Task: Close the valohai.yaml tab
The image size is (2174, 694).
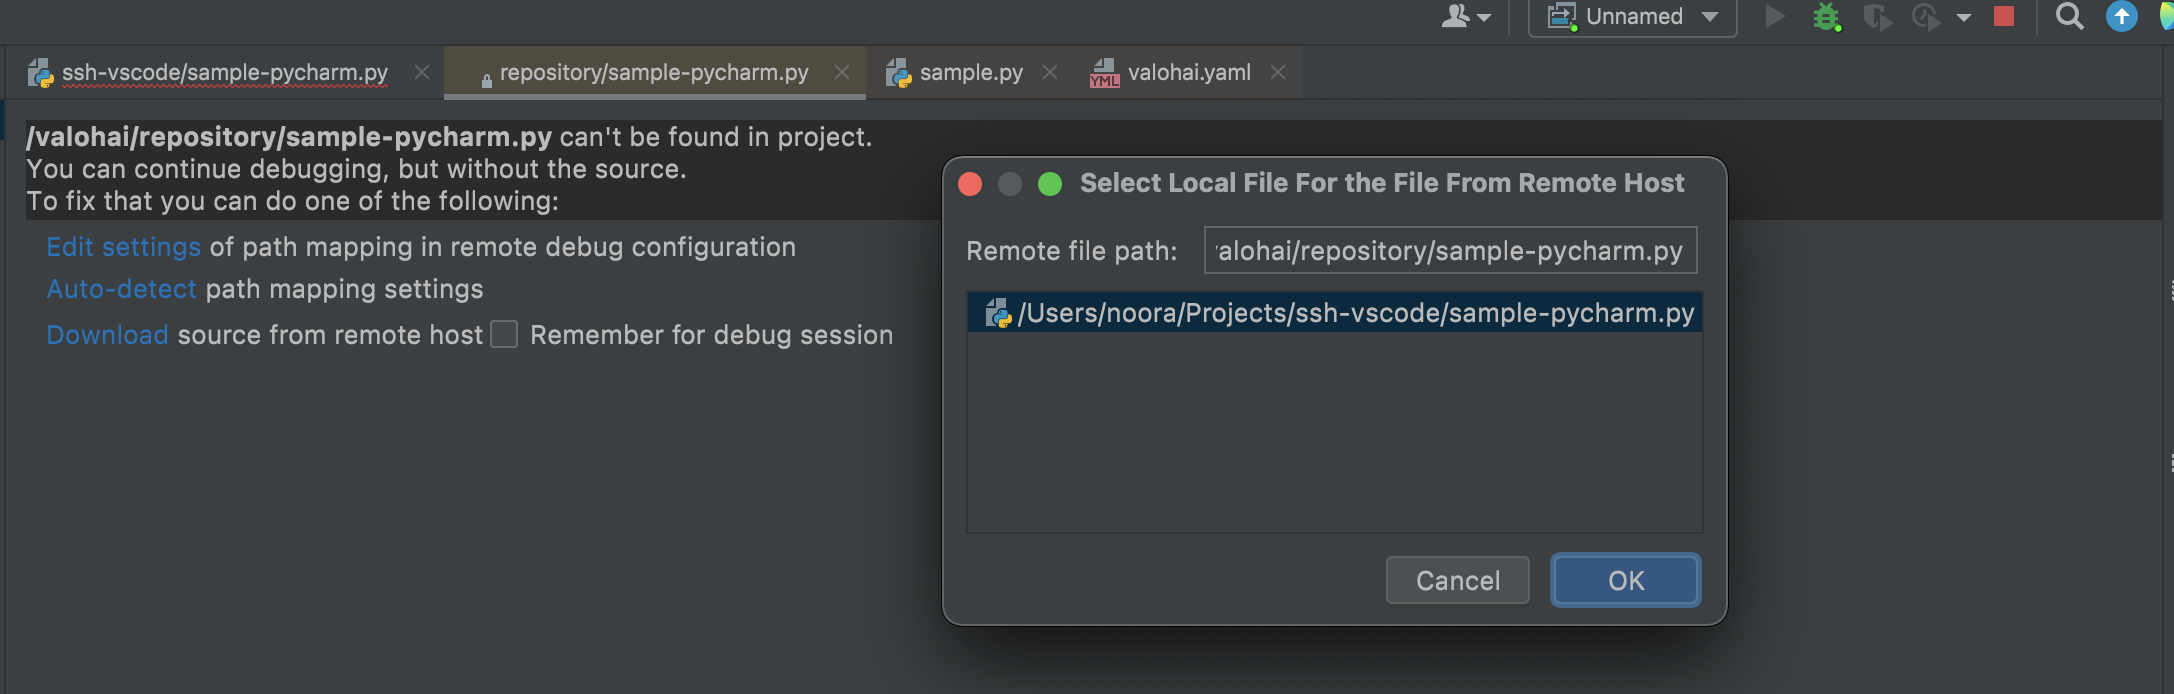Action: click(x=1278, y=72)
